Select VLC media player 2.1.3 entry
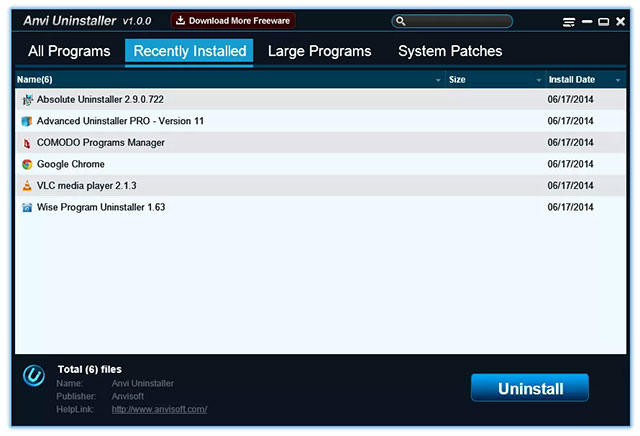This screenshot has height=436, width=640. pyautogui.click(x=320, y=186)
